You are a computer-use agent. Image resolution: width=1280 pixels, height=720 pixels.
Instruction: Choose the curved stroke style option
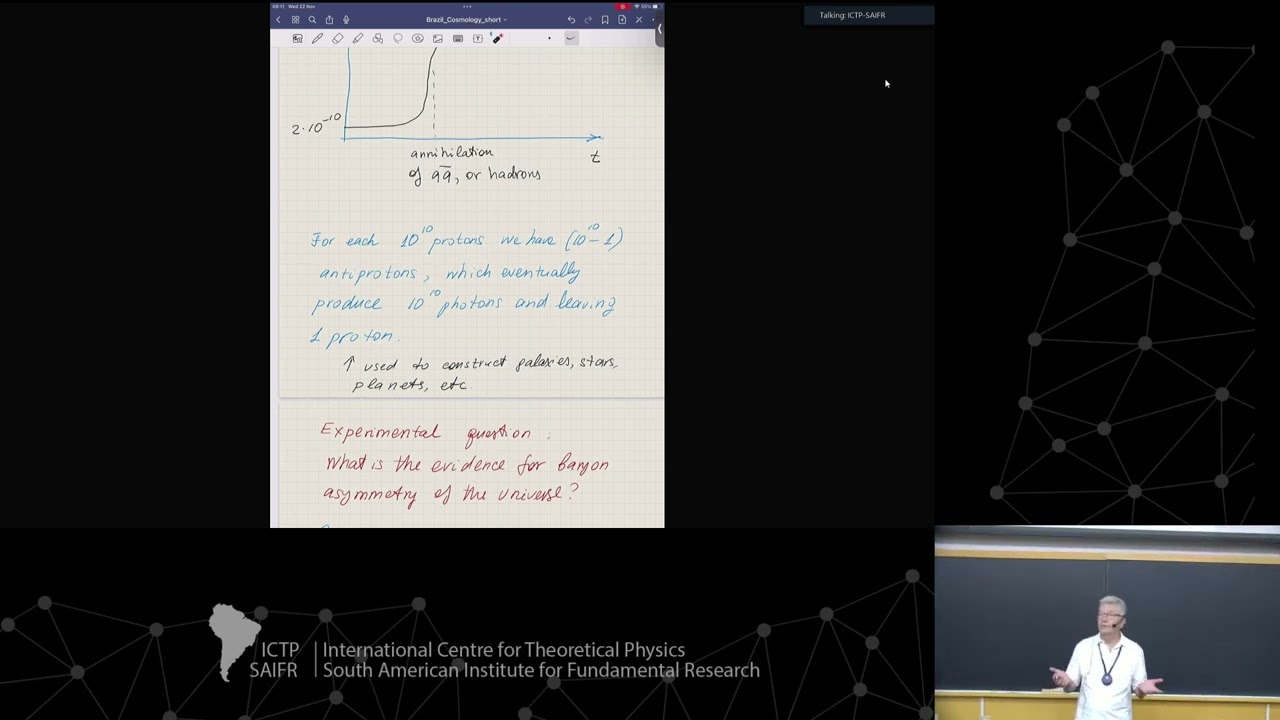pyautogui.click(x=571, y=38)
